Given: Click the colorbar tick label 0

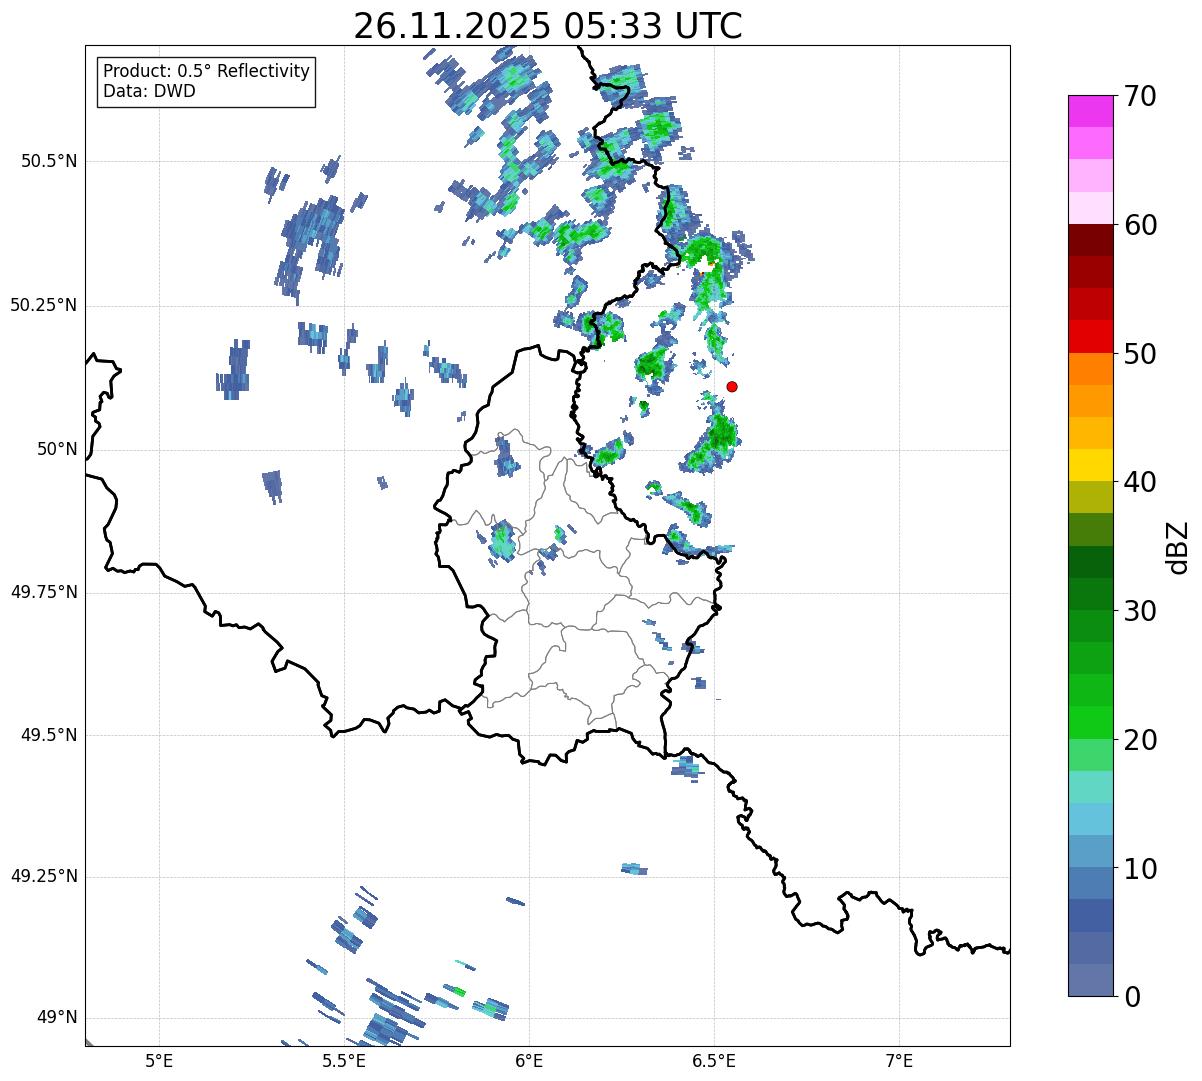Looking at the screenshot, I should pyautogui.click(x=1131, y=997).
